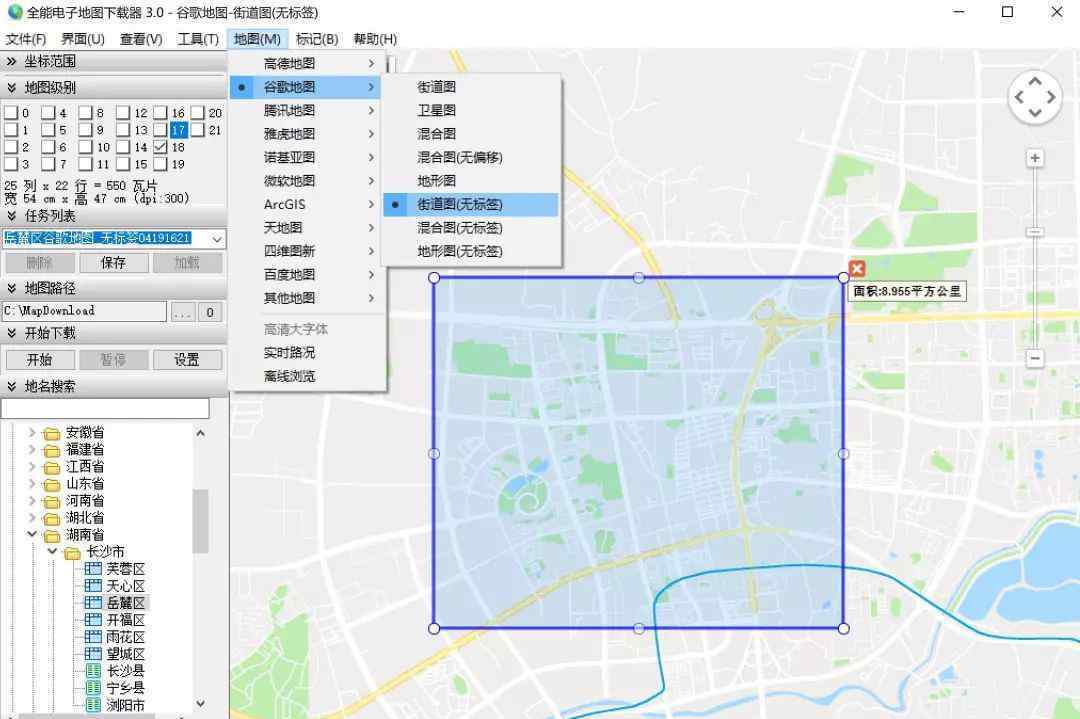Select 岳麓区 in the district tree
1080x719 pixels.
click(x=125, y=603)
